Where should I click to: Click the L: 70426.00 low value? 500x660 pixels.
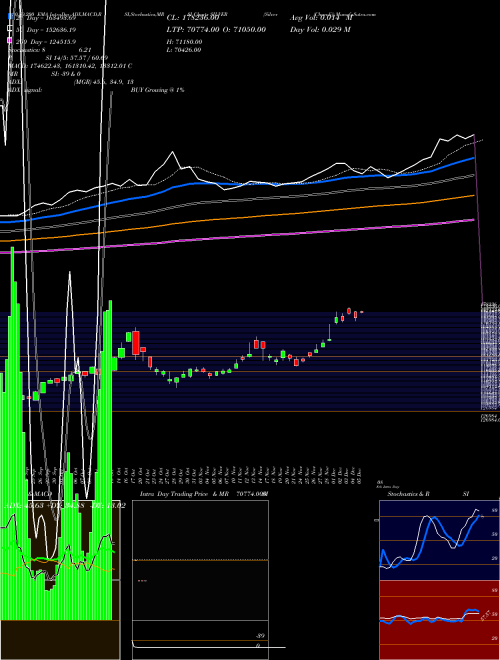pyautogui.click(x=184, y=50)
